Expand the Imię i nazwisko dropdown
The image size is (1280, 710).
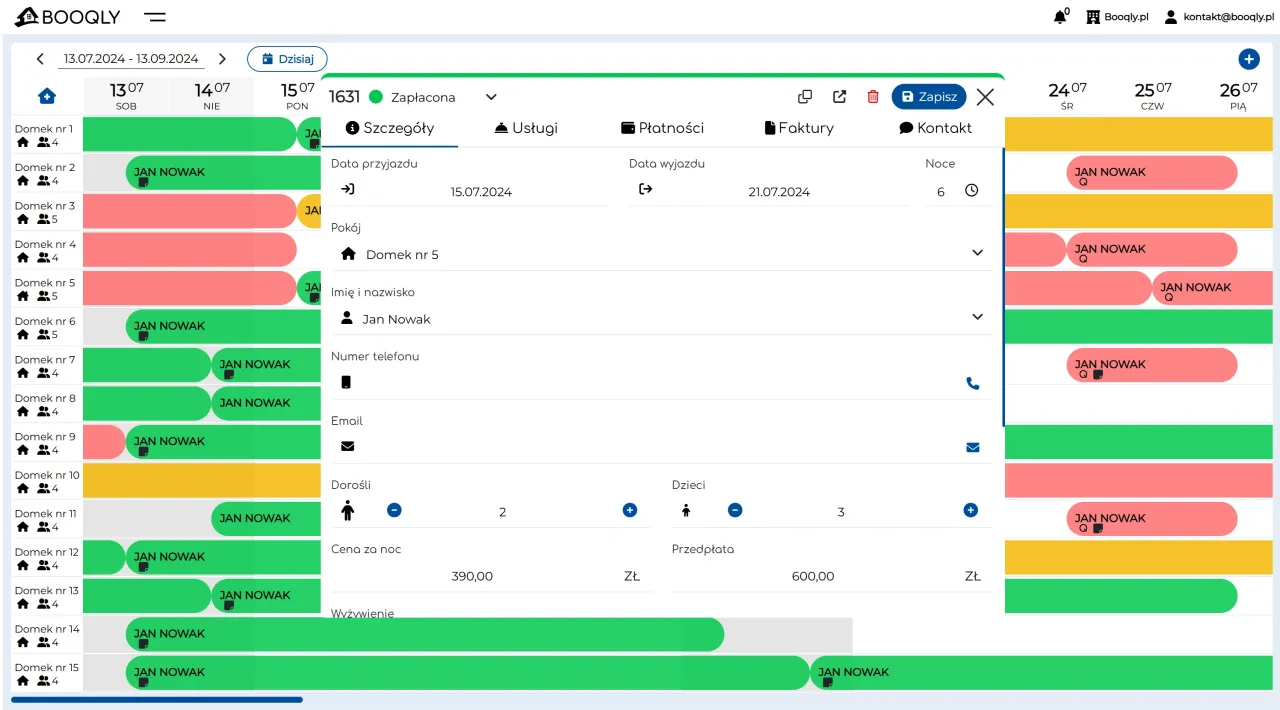pyautogui.click(x=977, y=317)
